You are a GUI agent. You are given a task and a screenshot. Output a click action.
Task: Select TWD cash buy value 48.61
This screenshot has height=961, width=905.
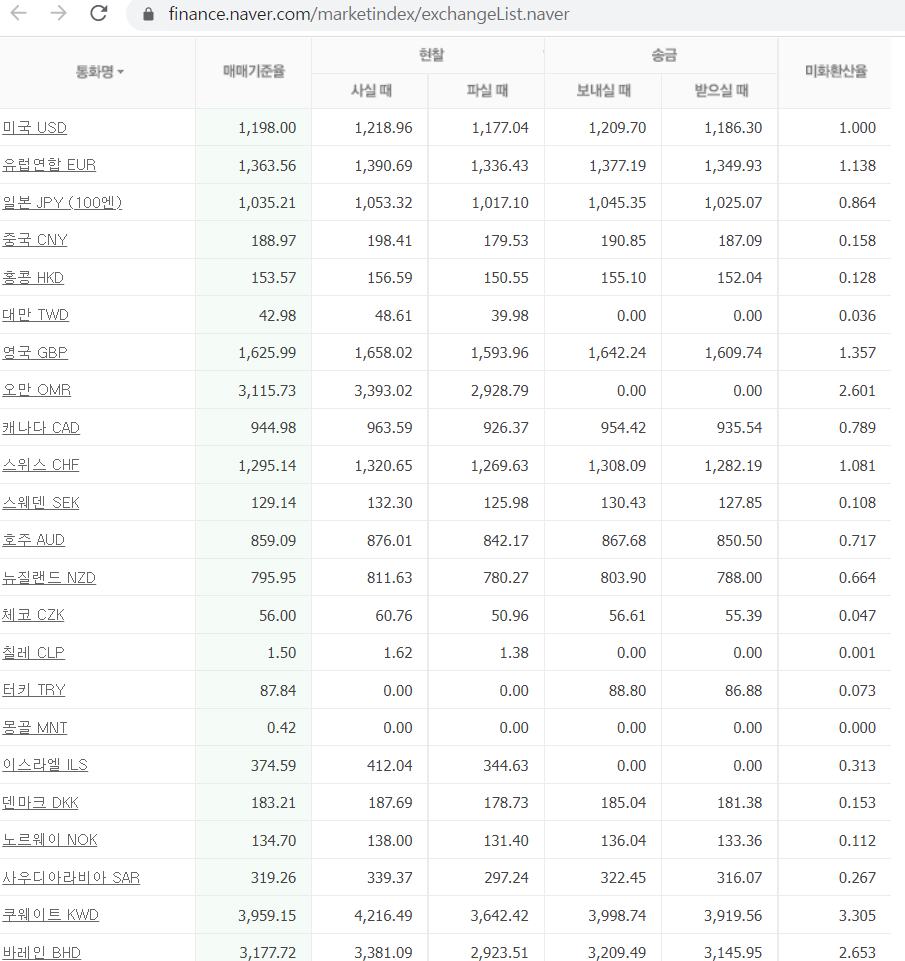pos(393,316)
